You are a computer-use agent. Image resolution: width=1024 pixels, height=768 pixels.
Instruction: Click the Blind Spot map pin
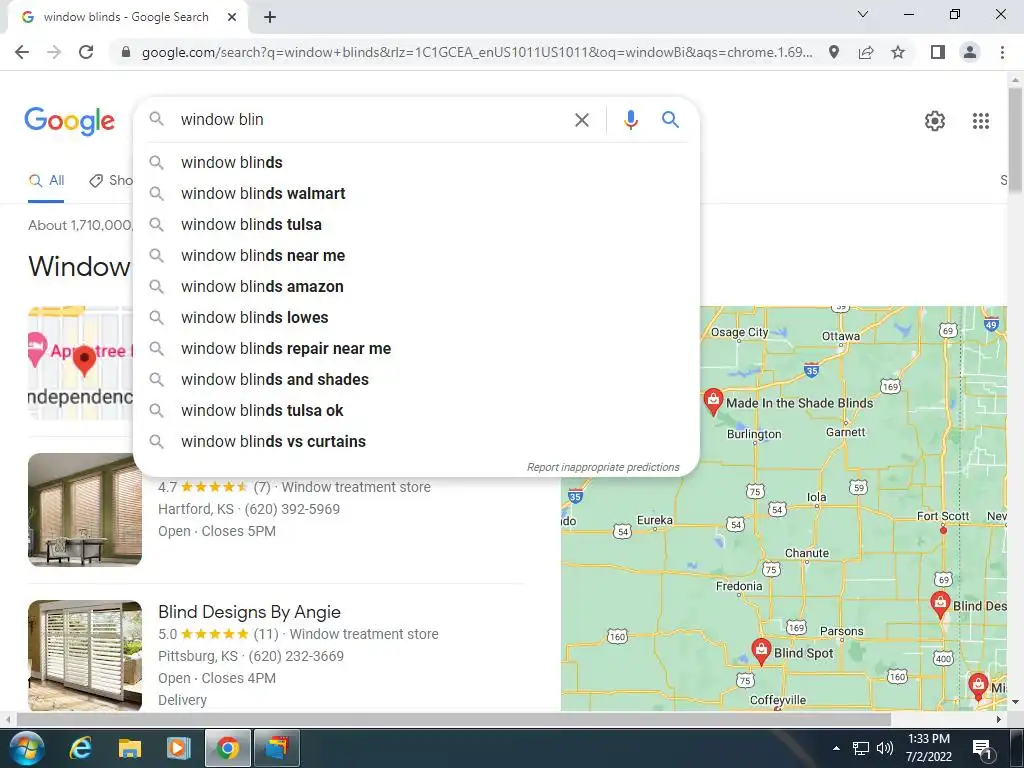point(761,650)
